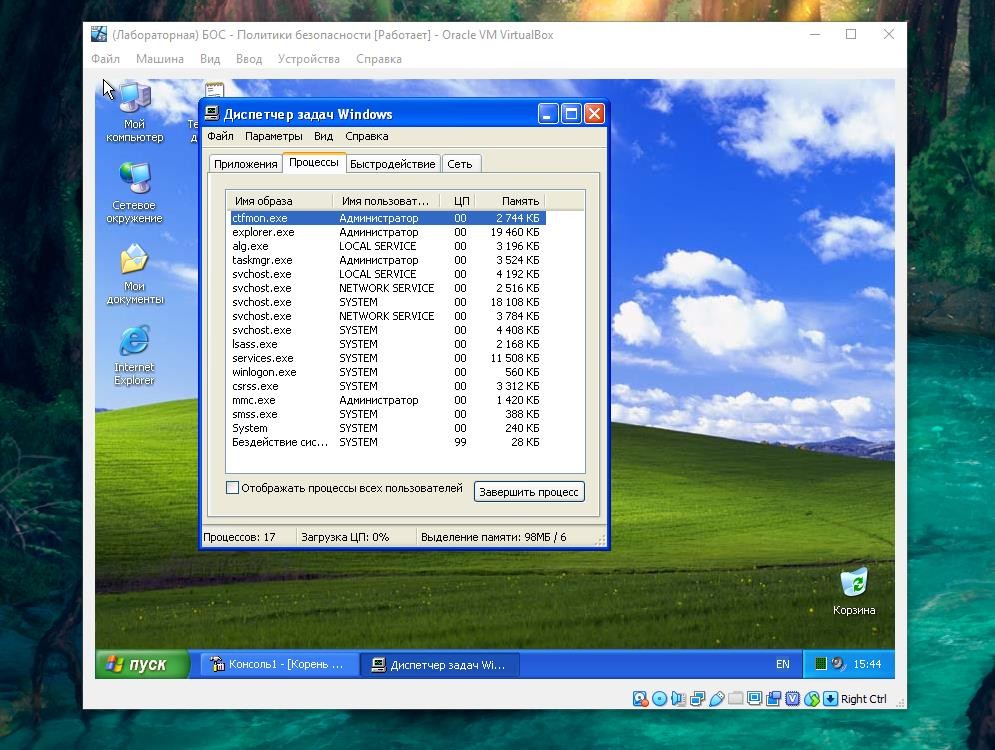Click the Right Ctrl host key label

coord(864,699)
